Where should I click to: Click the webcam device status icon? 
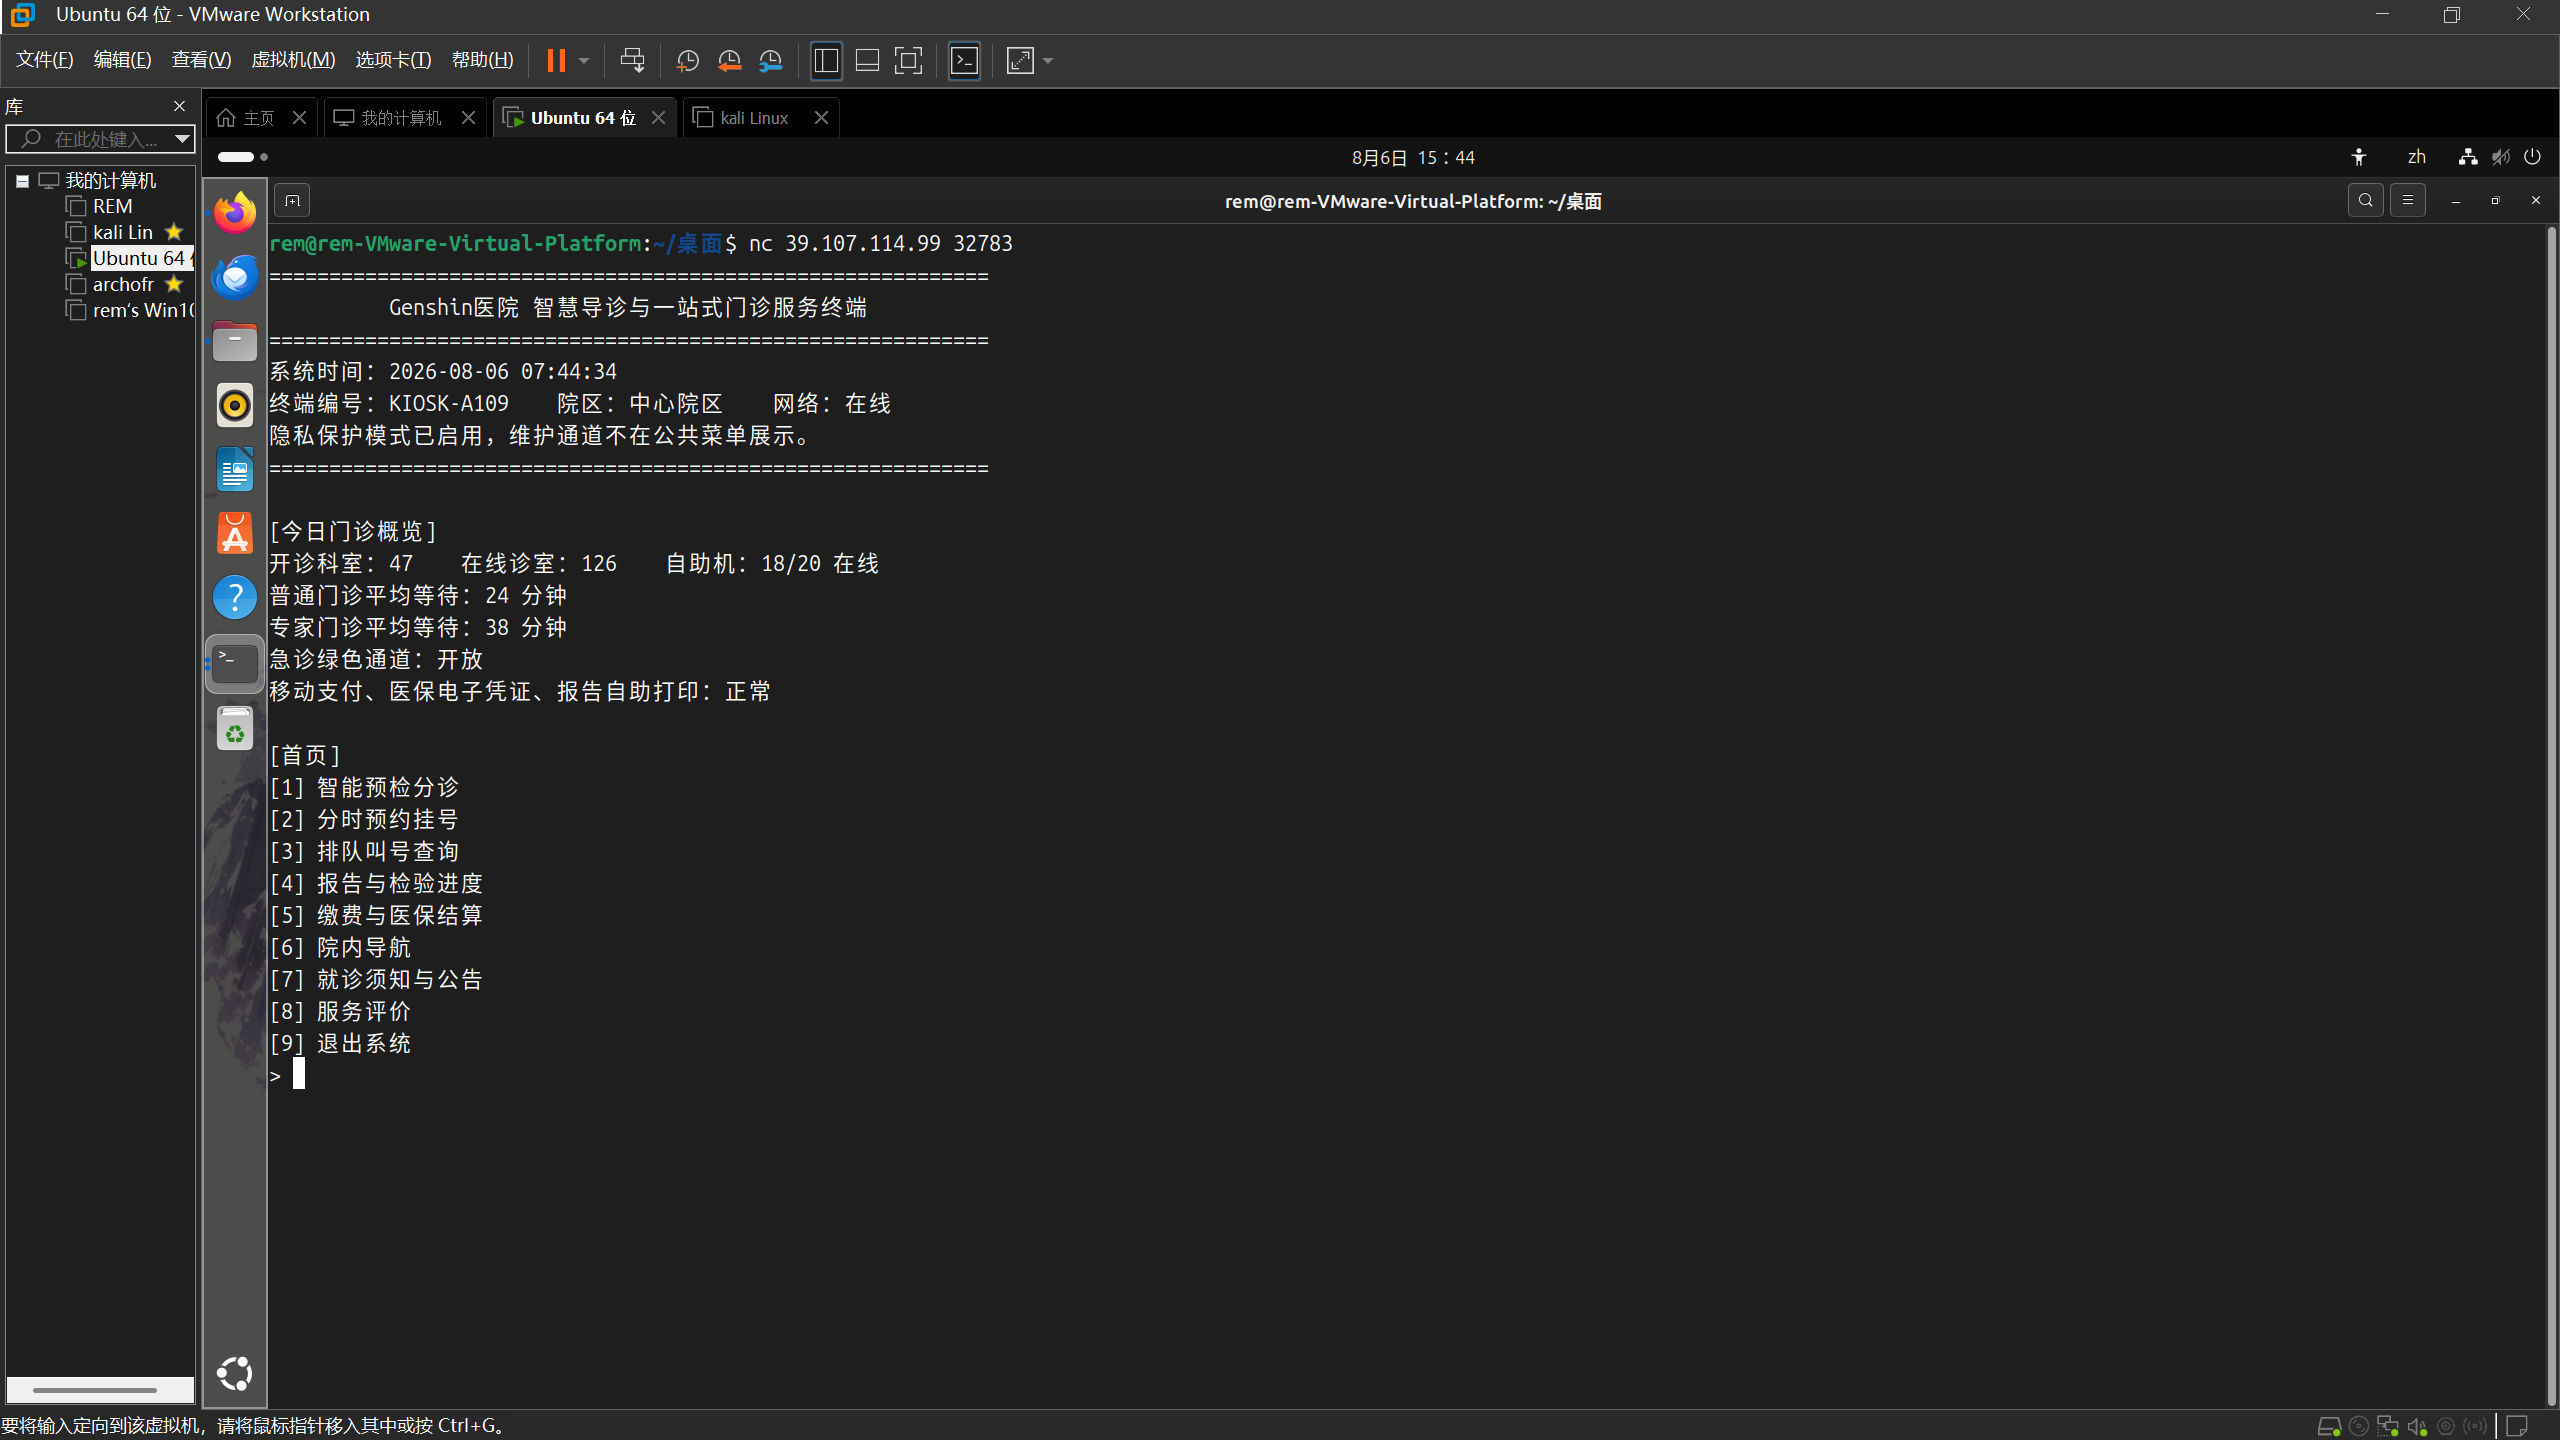click(x=2446, y=1426)
